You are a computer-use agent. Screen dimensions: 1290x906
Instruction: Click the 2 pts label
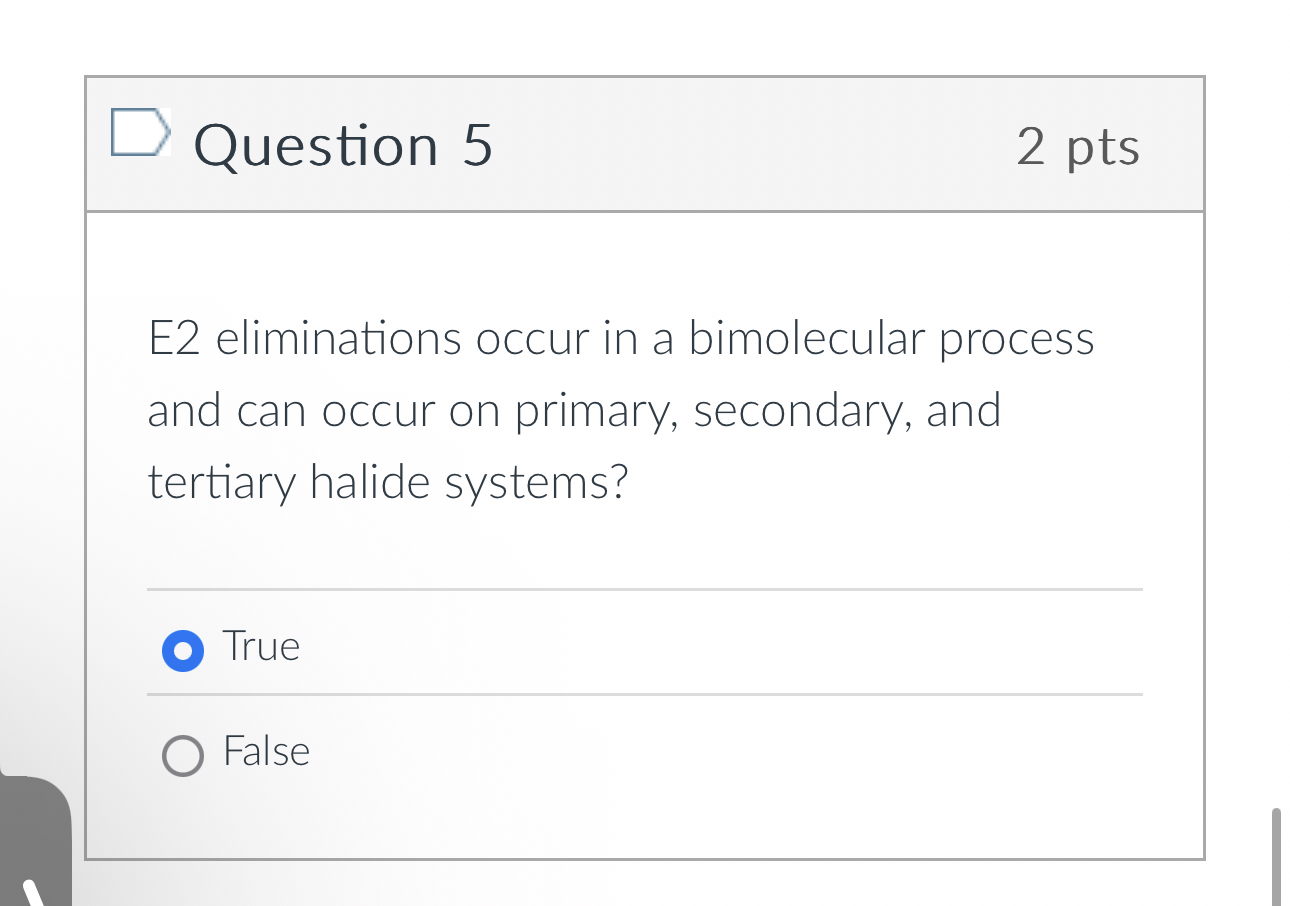tap(1078, 146)
